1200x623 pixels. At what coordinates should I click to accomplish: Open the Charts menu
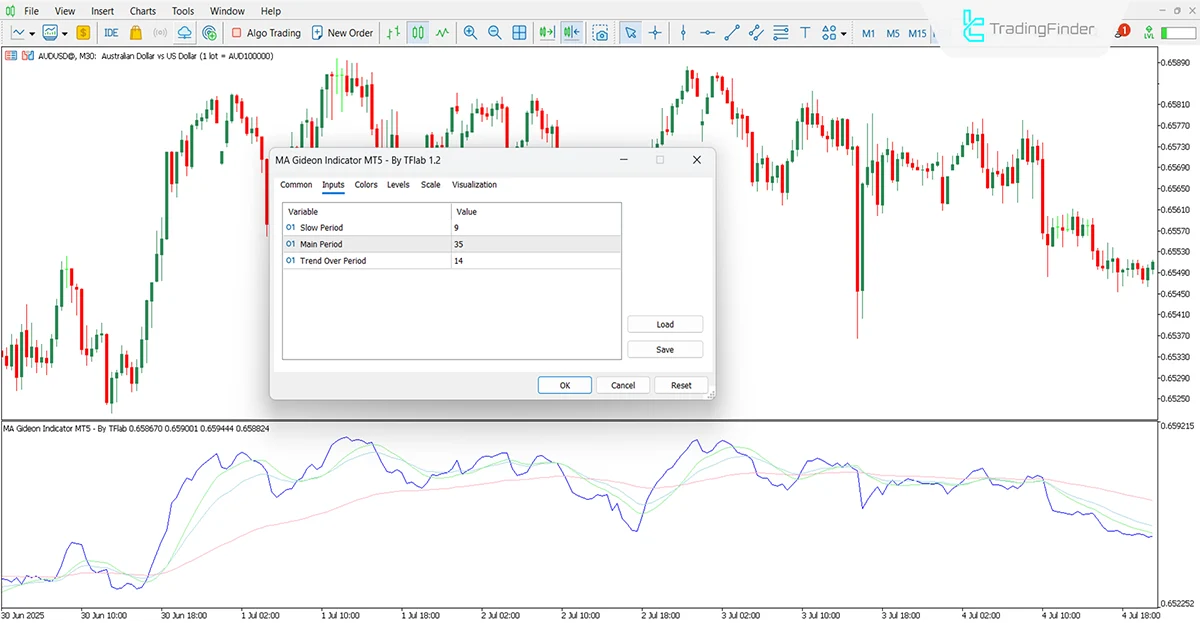click(x=142, y=11)
